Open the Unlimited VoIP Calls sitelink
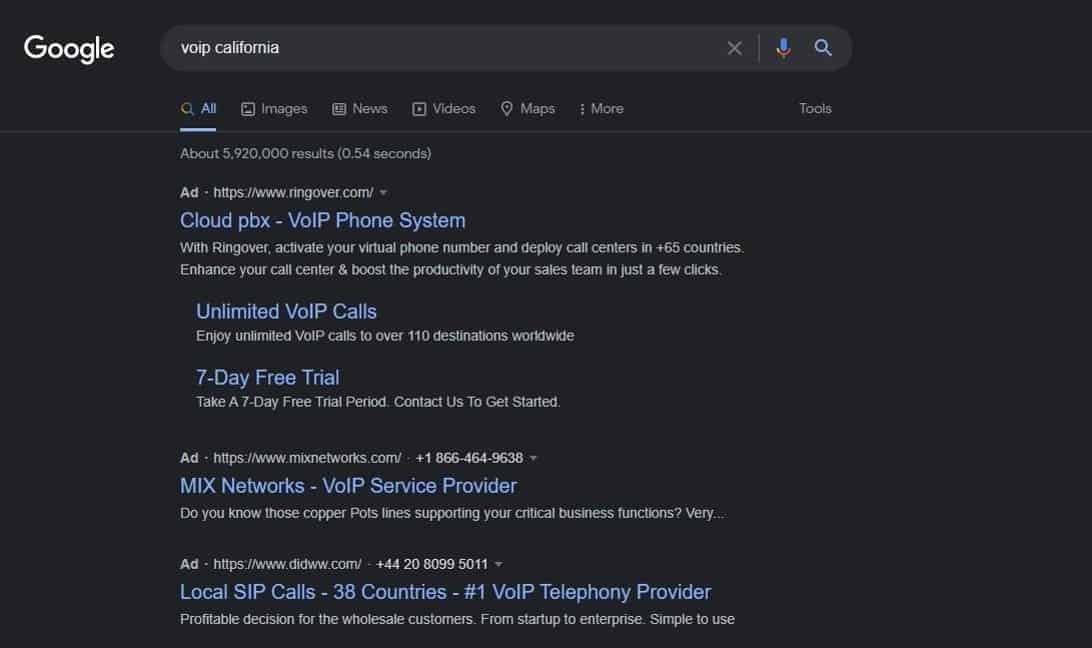The image size is (1092, 648). pyautogui.click(x=286, y=311)
